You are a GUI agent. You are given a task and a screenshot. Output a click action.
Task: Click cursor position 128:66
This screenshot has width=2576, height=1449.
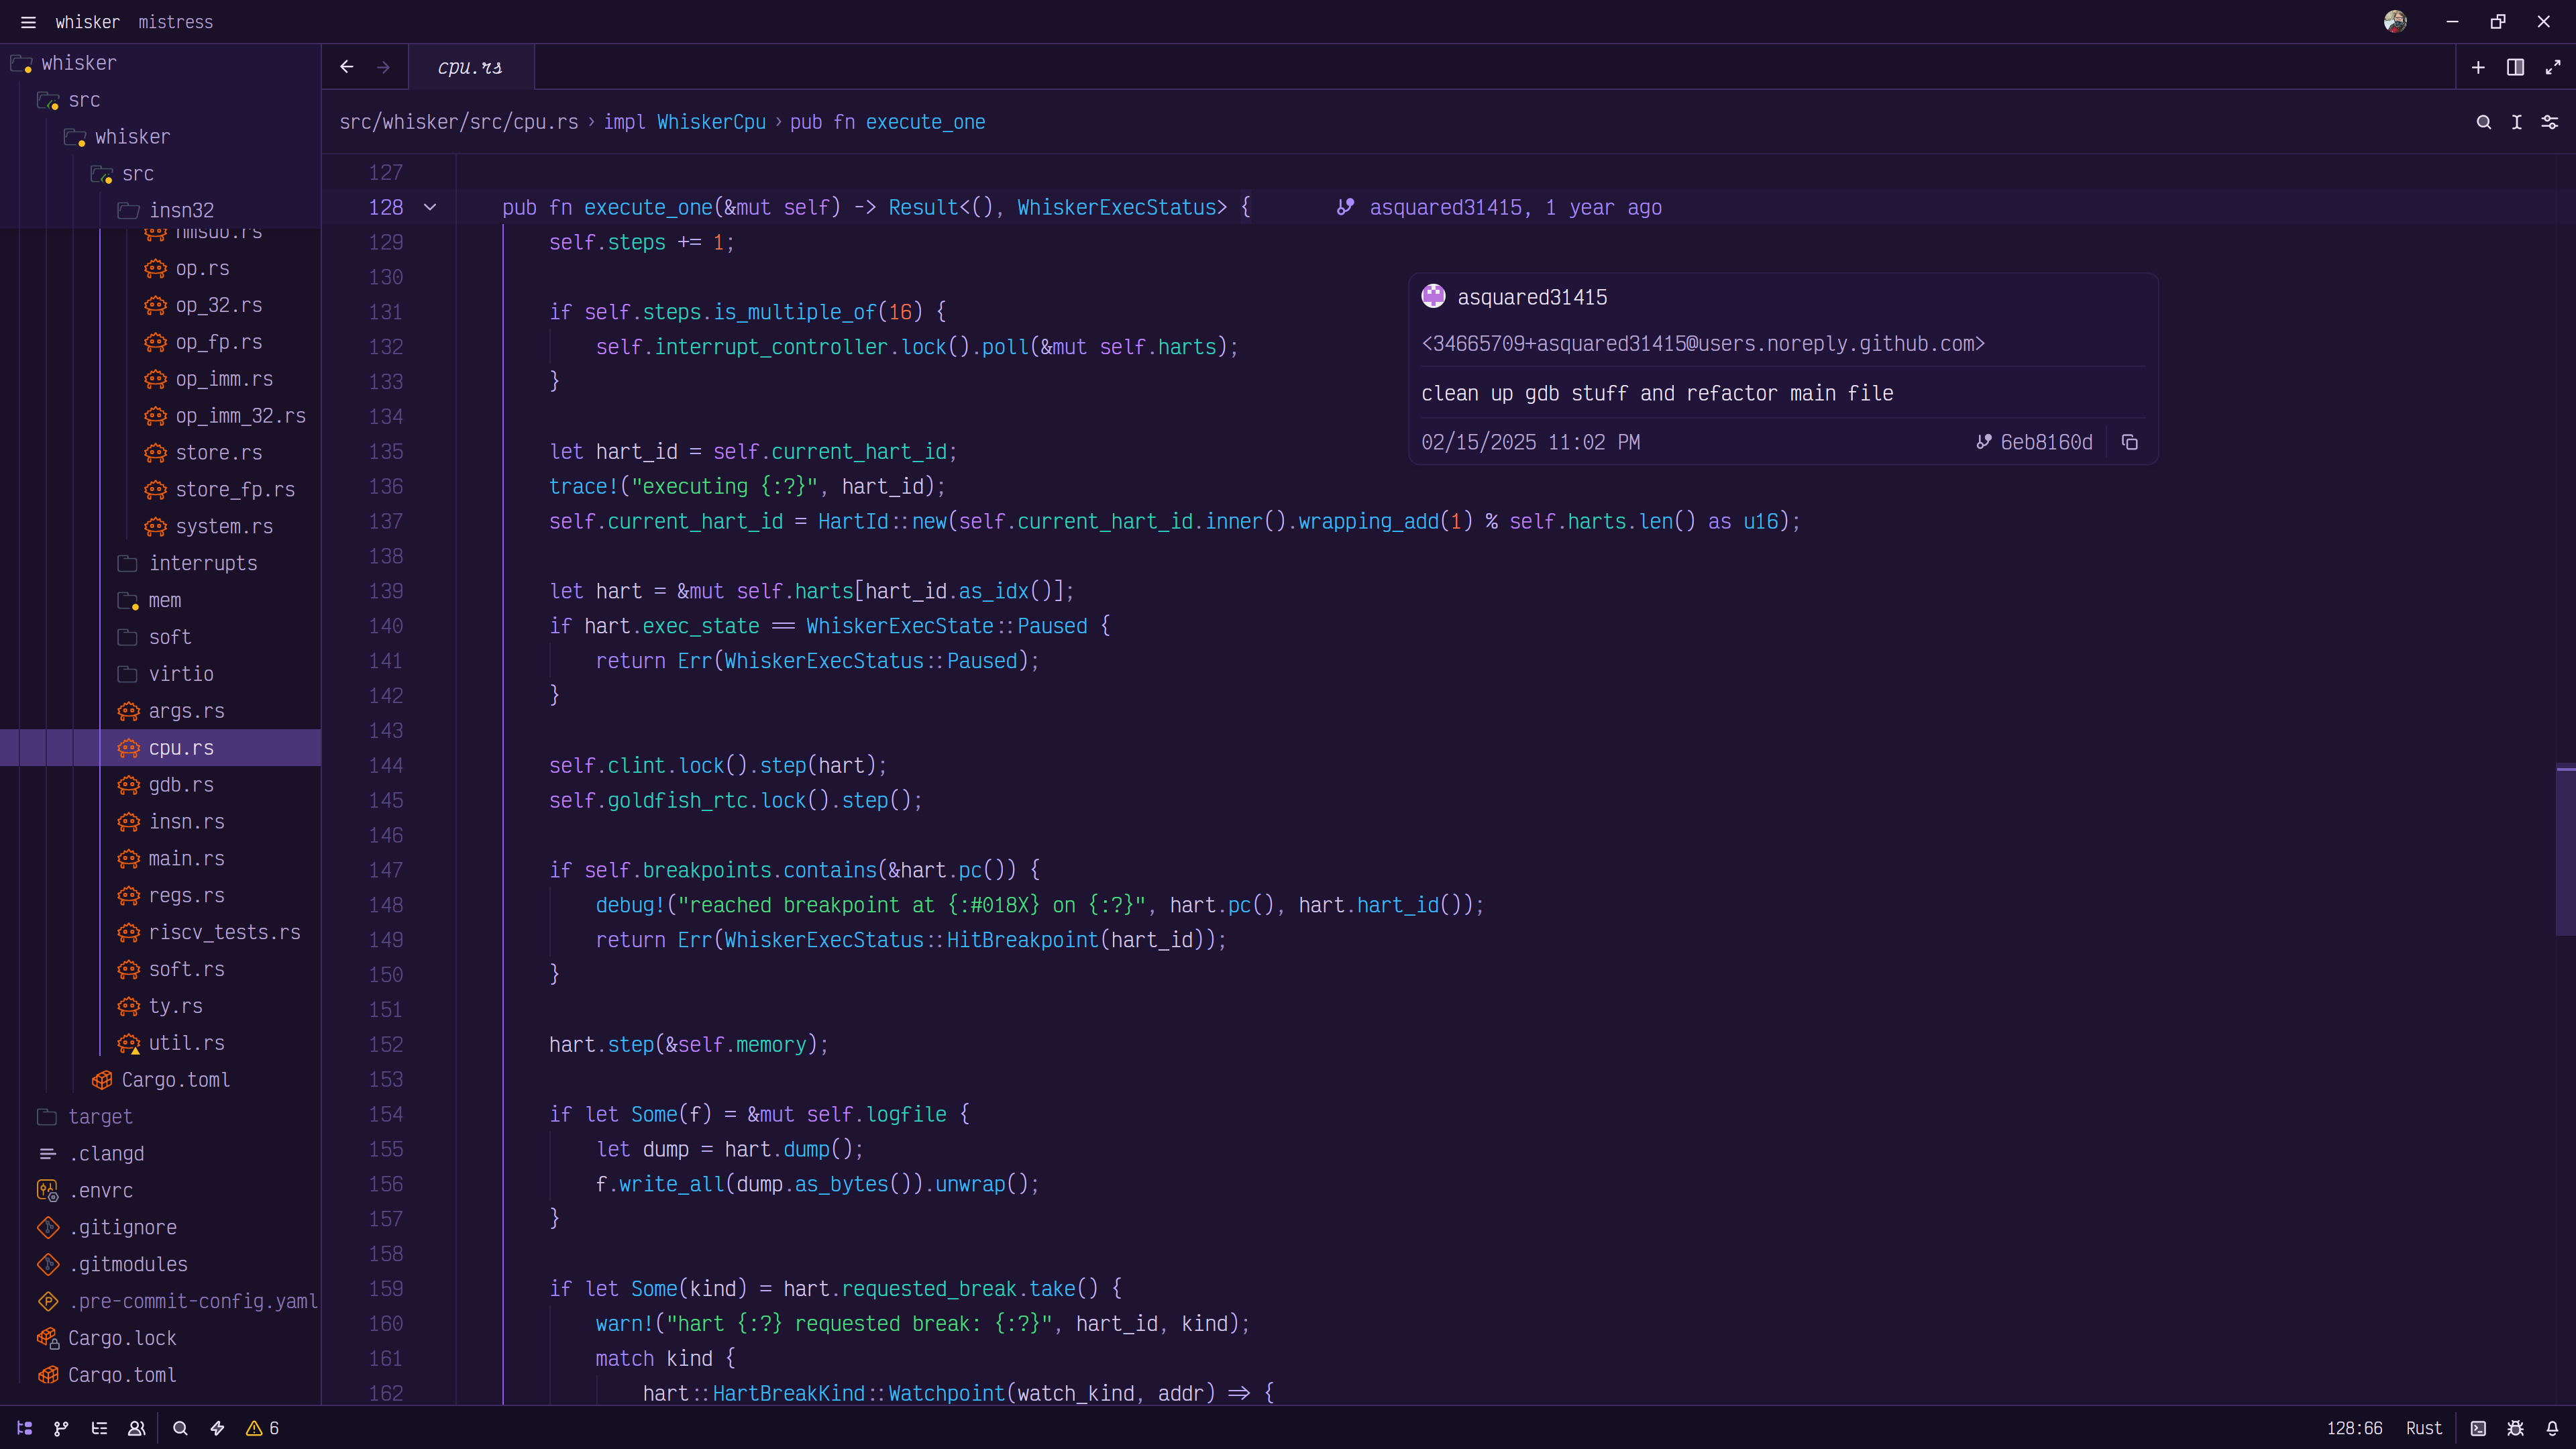click(2354, 1428)
